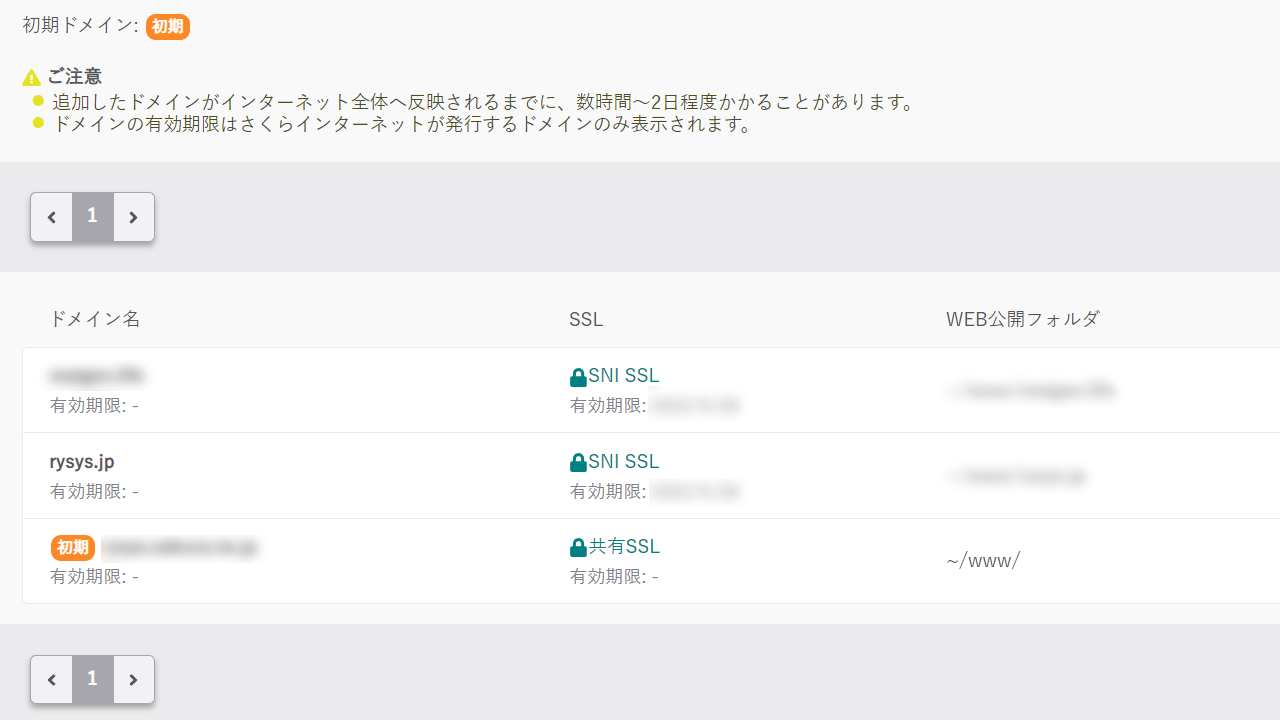Screen dimensions: 1280x720
Task: Select page 1 in the top pagination
Action: click(x=92, y=217)
